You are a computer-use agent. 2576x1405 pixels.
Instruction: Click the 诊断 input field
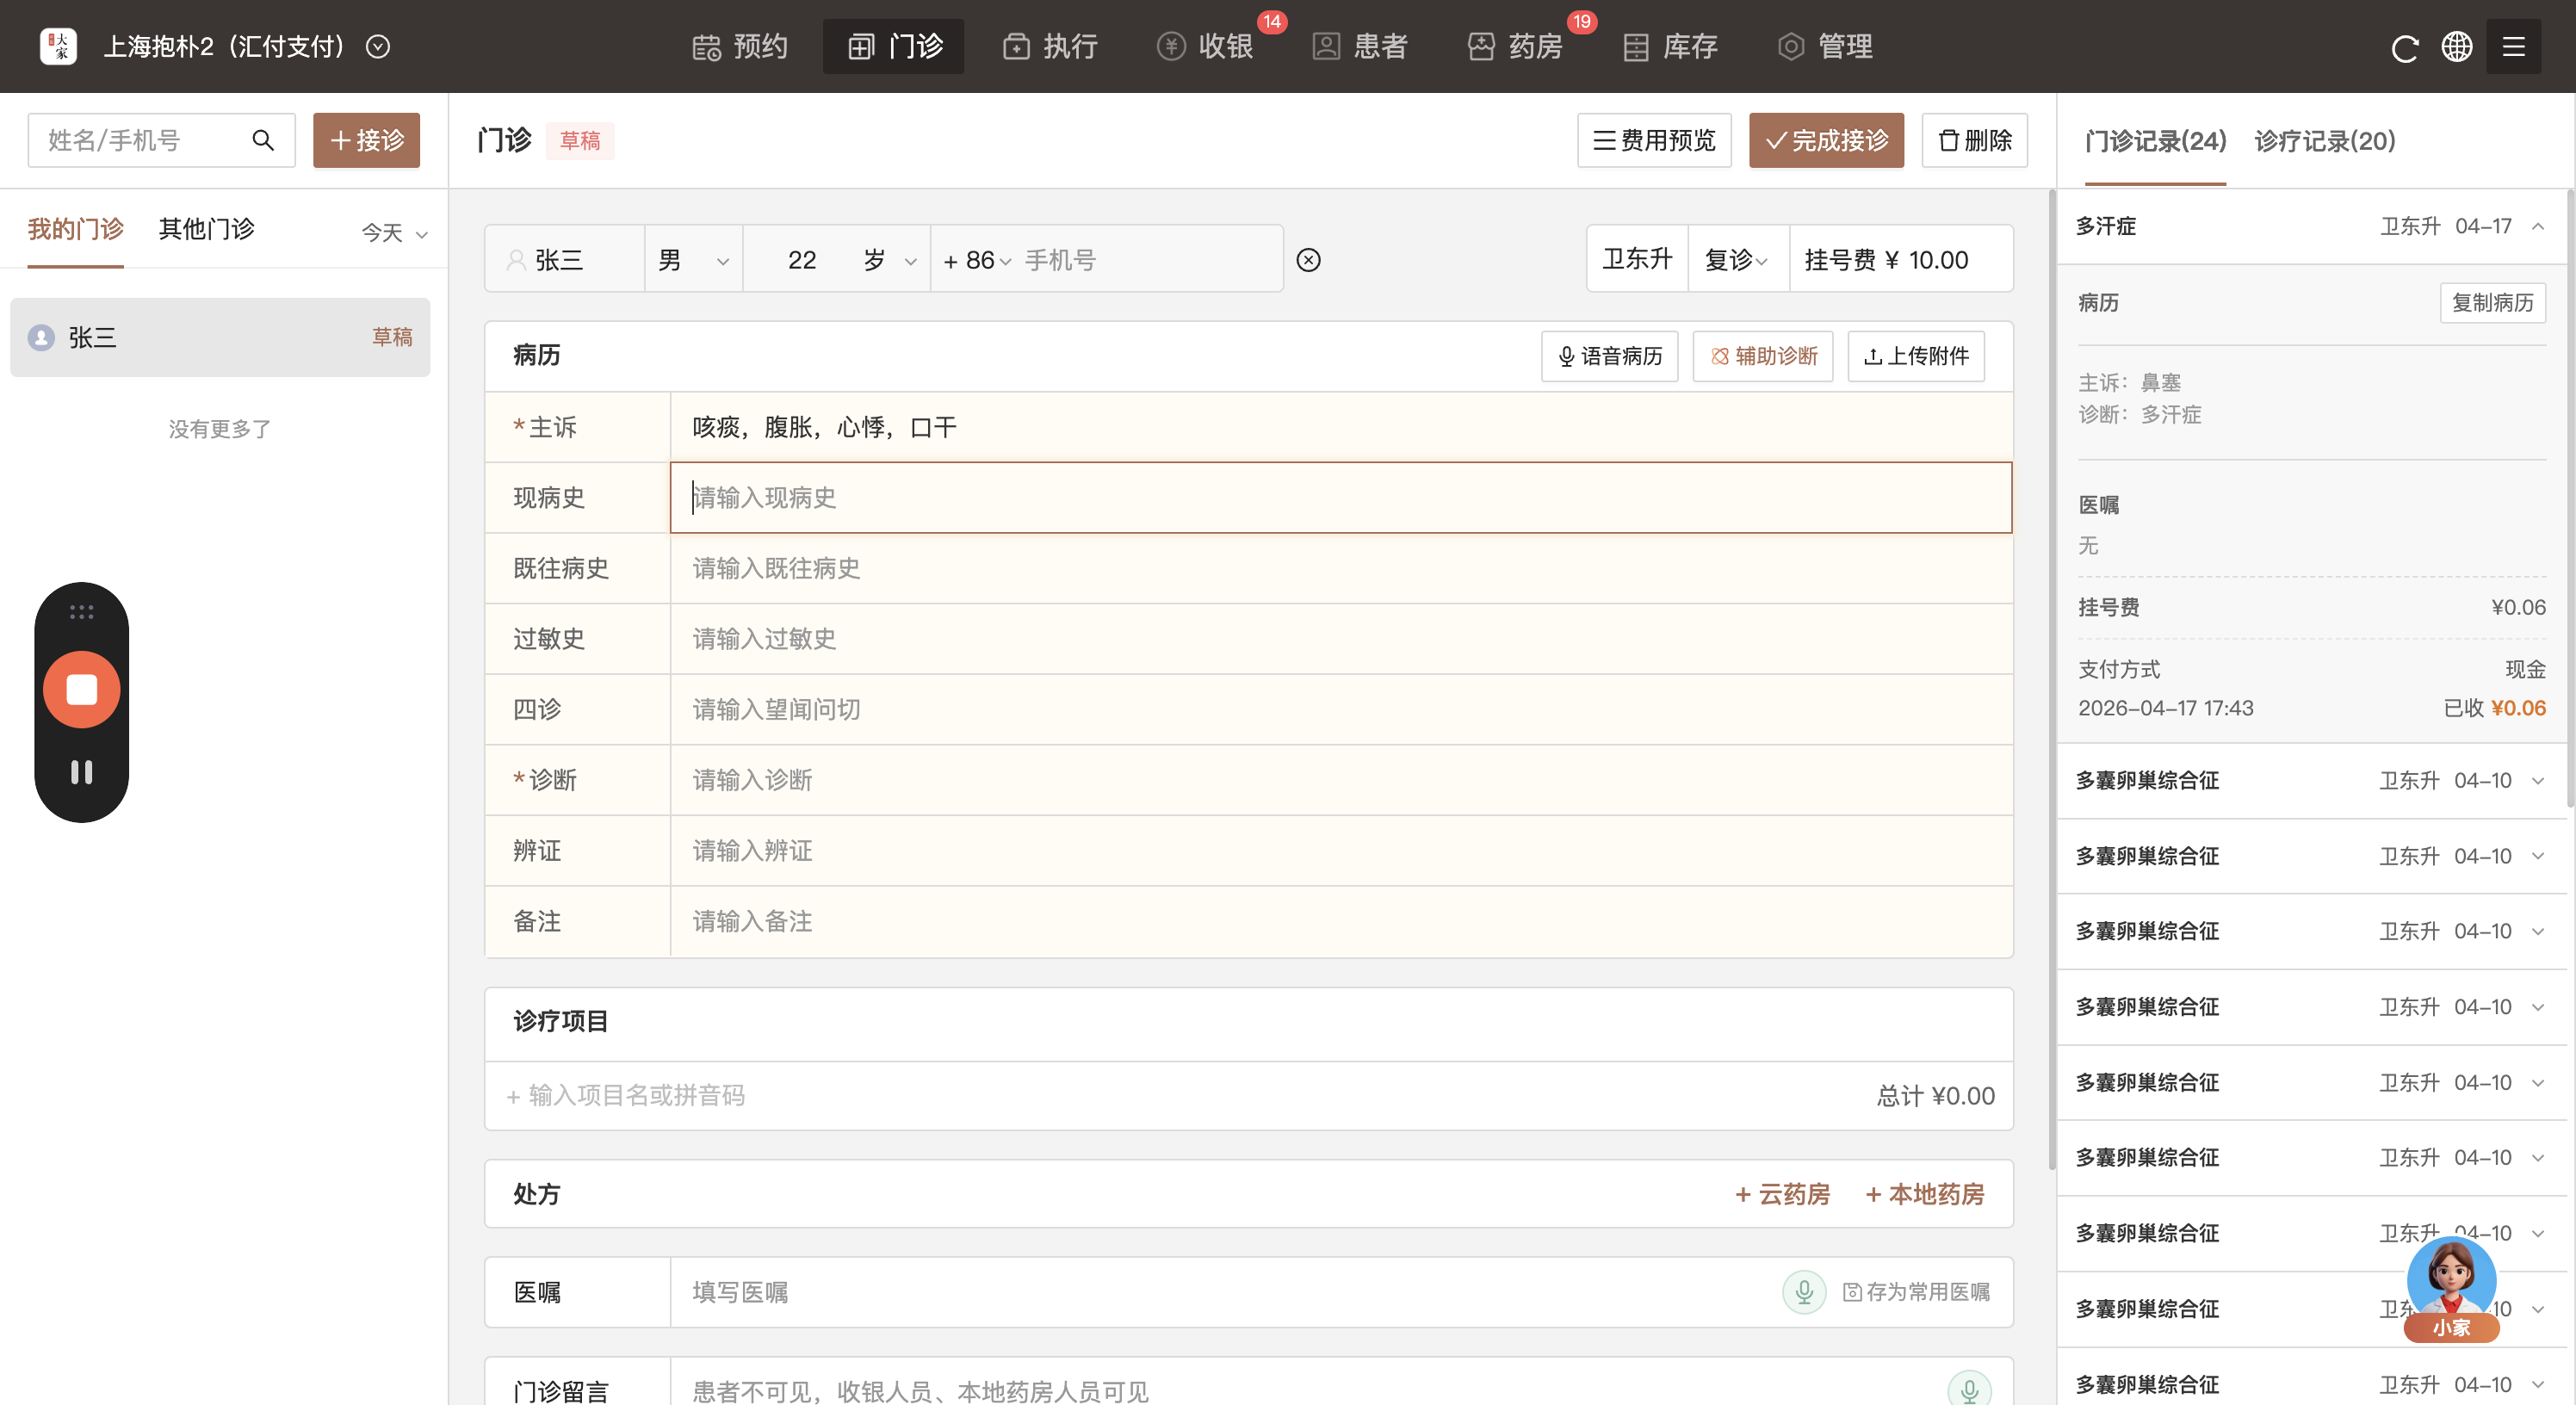point(1340,780)
